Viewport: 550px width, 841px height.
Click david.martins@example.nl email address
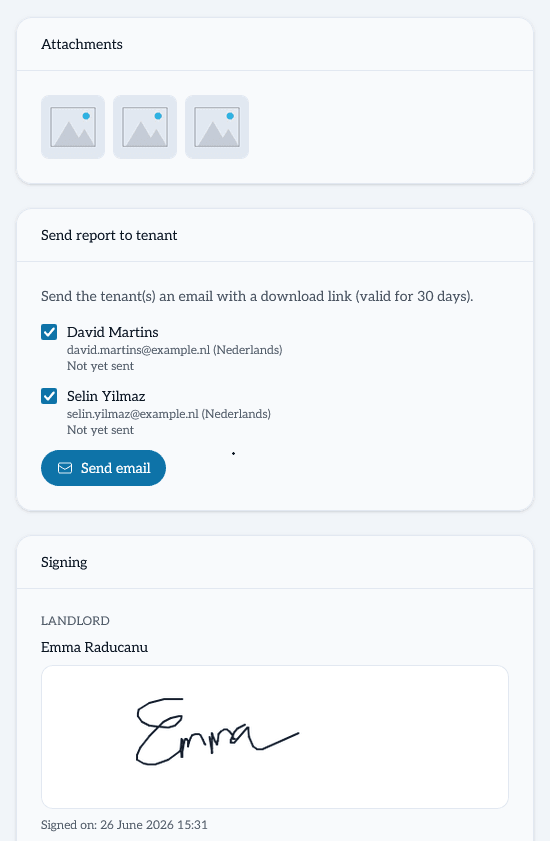click(138, 350)
